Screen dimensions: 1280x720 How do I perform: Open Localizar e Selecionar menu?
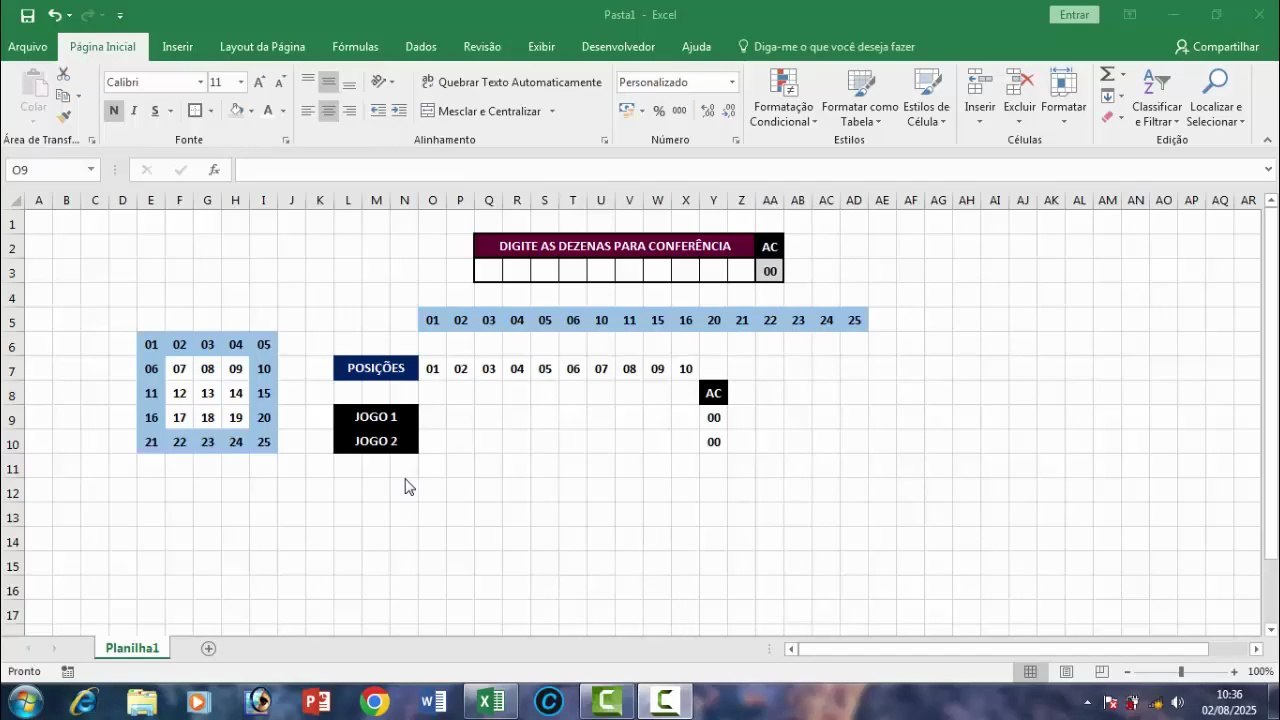coord(1216,98)
